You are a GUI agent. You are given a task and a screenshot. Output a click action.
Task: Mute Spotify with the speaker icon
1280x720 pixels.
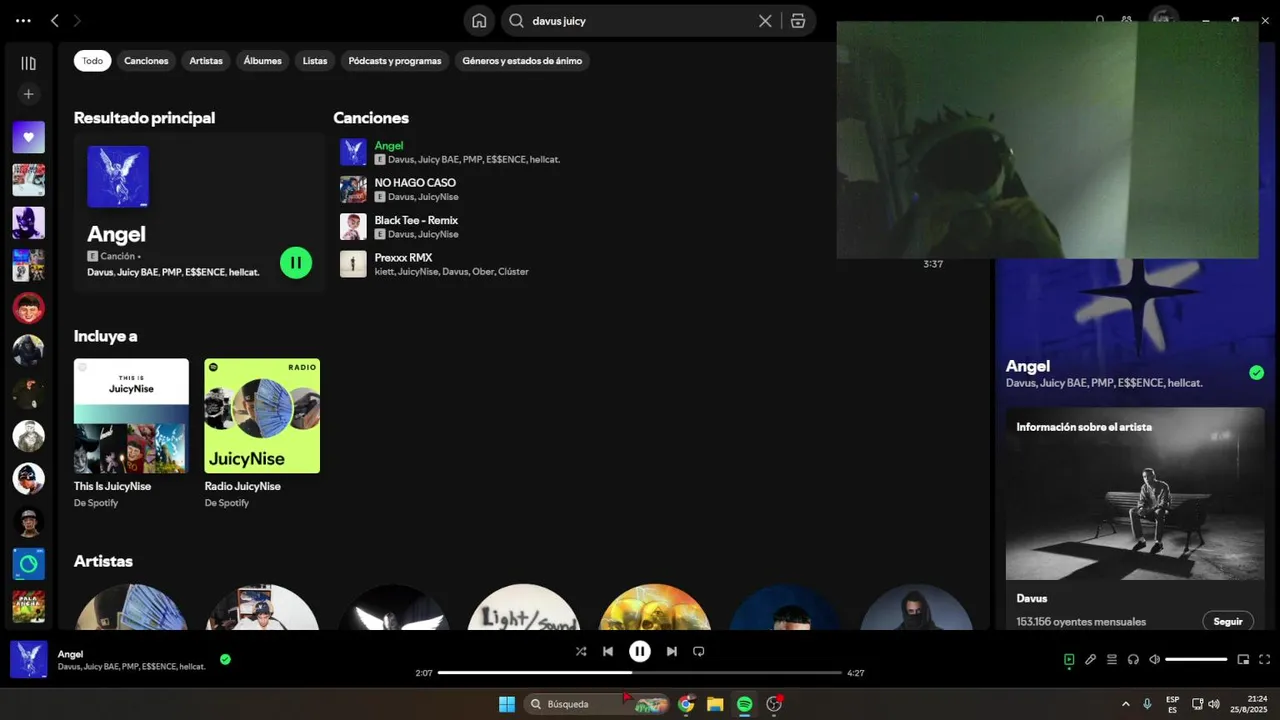pyautogui.click(x=1154, y=659)
